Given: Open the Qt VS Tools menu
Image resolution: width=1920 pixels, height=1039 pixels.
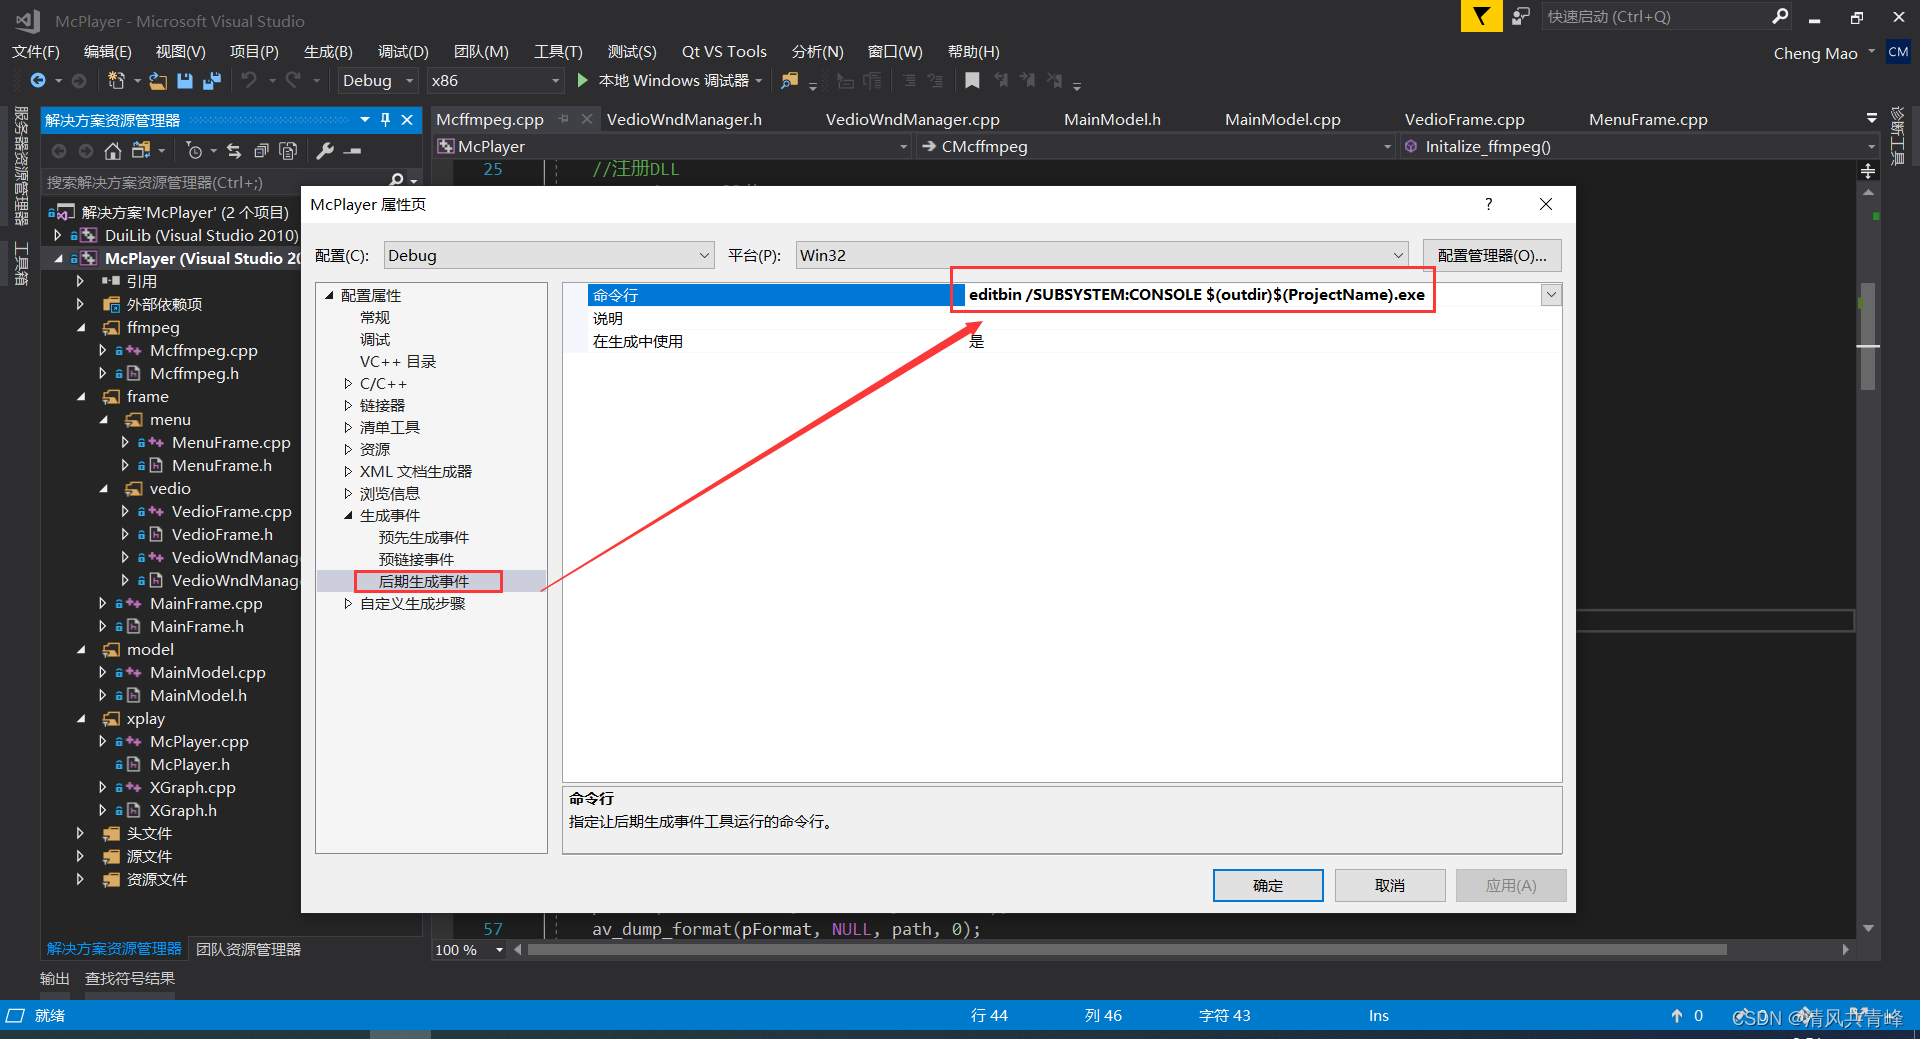Looking at the screenshot, I should [724, 52].
